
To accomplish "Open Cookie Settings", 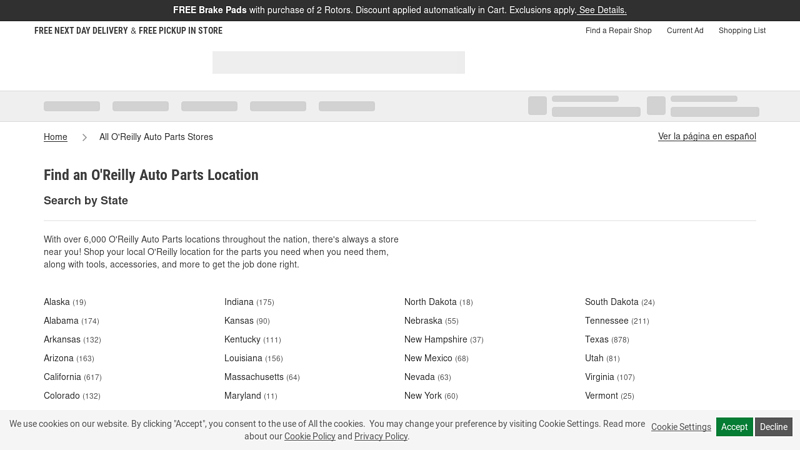I will (681, 427).
